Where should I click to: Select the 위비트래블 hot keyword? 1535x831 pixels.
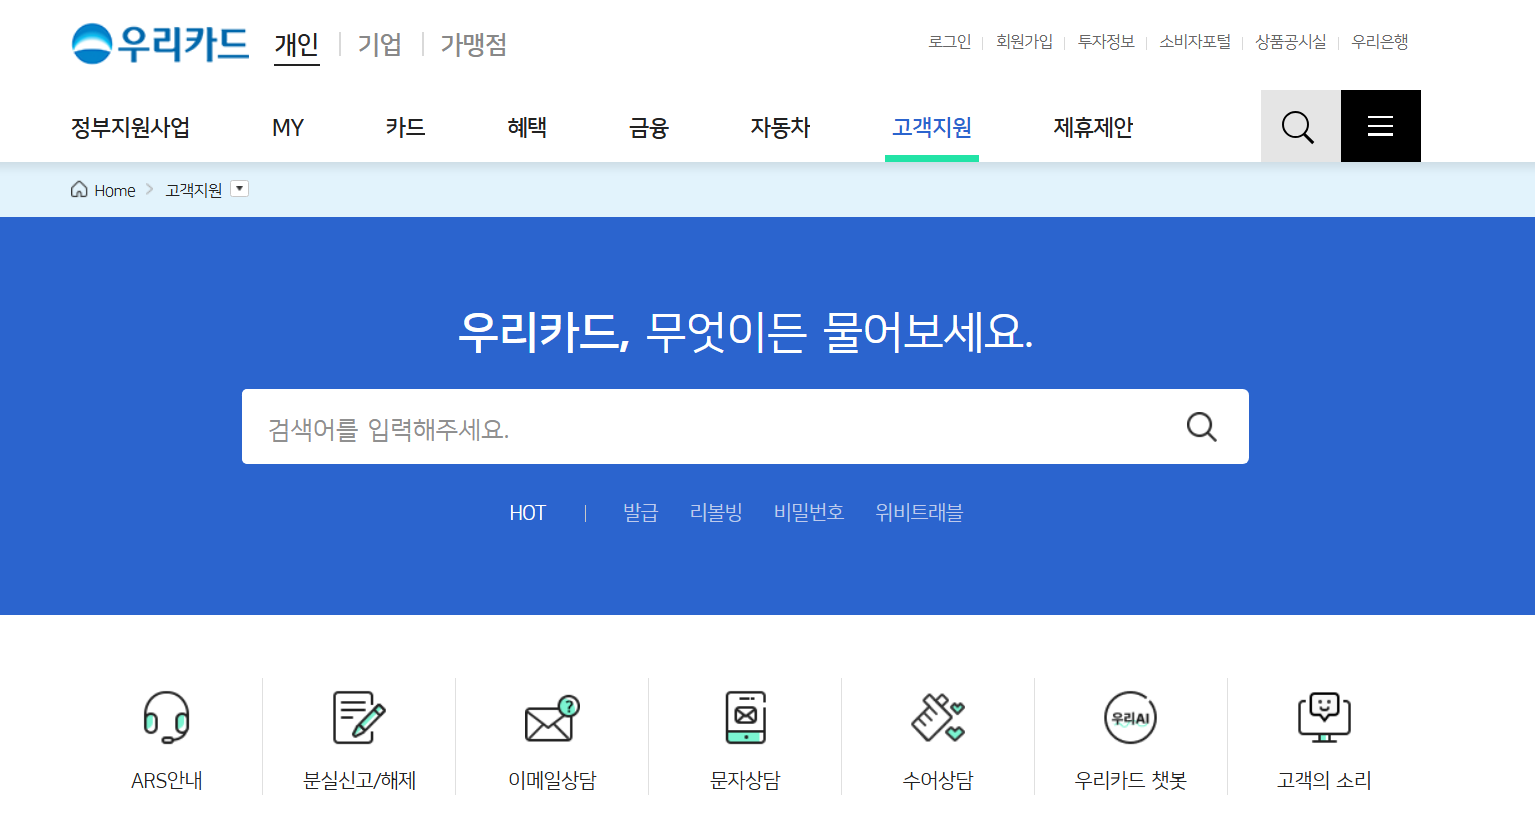919,513
